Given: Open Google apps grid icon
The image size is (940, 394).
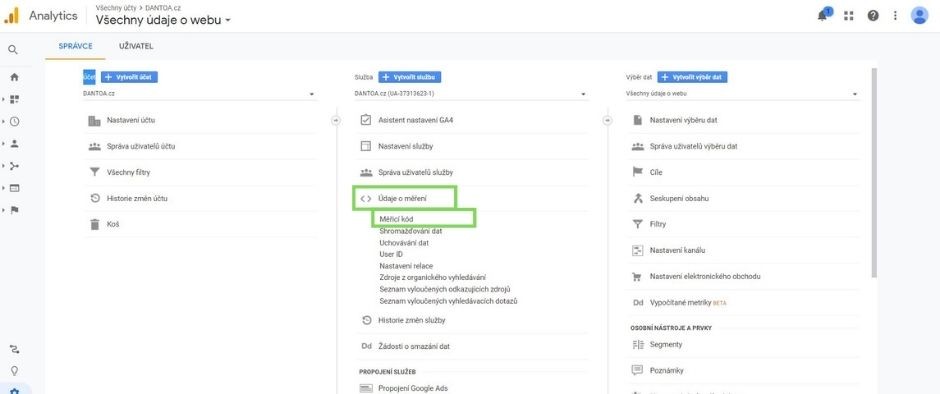Looking at the screenshot, I should click(848, 16).
